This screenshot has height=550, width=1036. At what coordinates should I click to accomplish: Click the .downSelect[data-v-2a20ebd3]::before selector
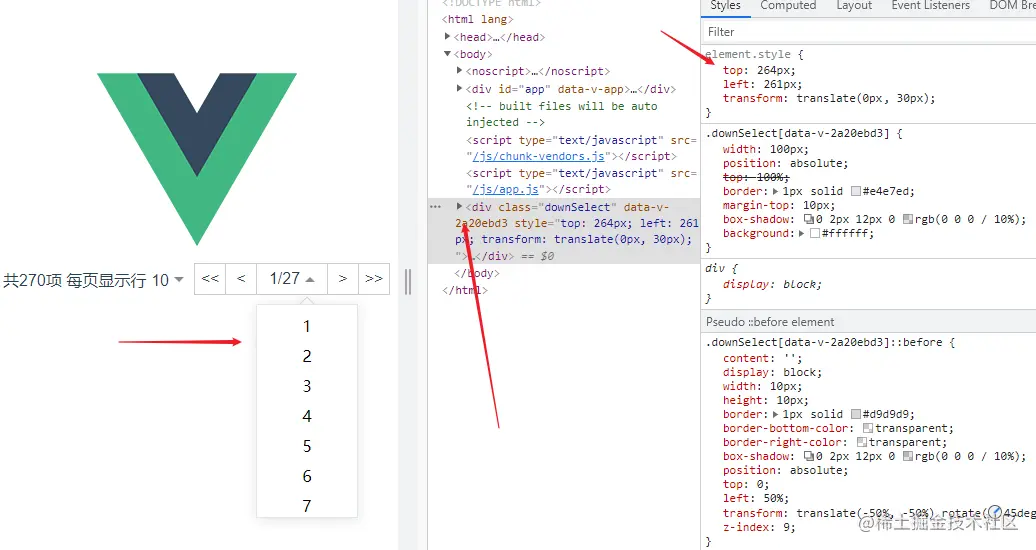(824, 342)
